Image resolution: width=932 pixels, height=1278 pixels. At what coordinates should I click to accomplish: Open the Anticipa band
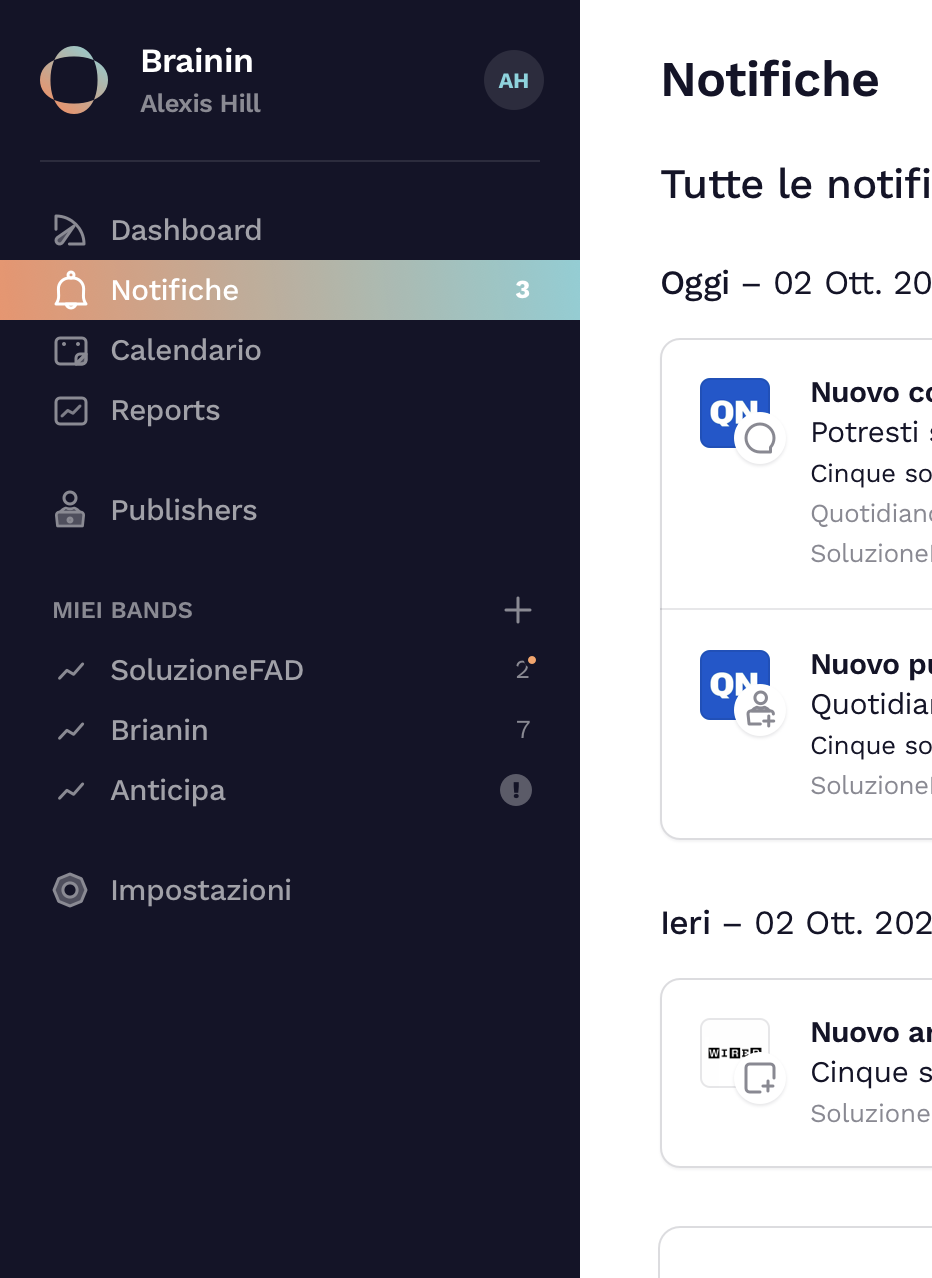coord(168,790)
